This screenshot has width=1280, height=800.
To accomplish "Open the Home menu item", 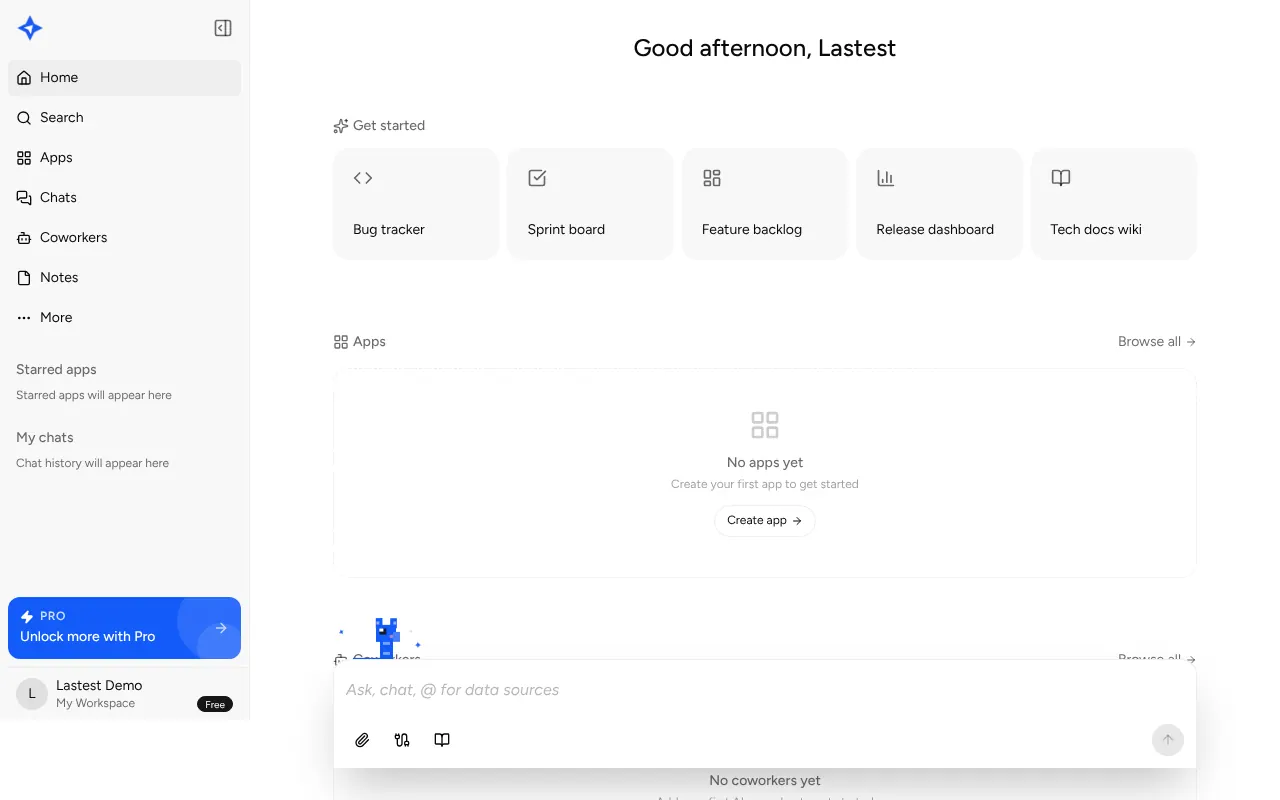I will coord(124,77).
